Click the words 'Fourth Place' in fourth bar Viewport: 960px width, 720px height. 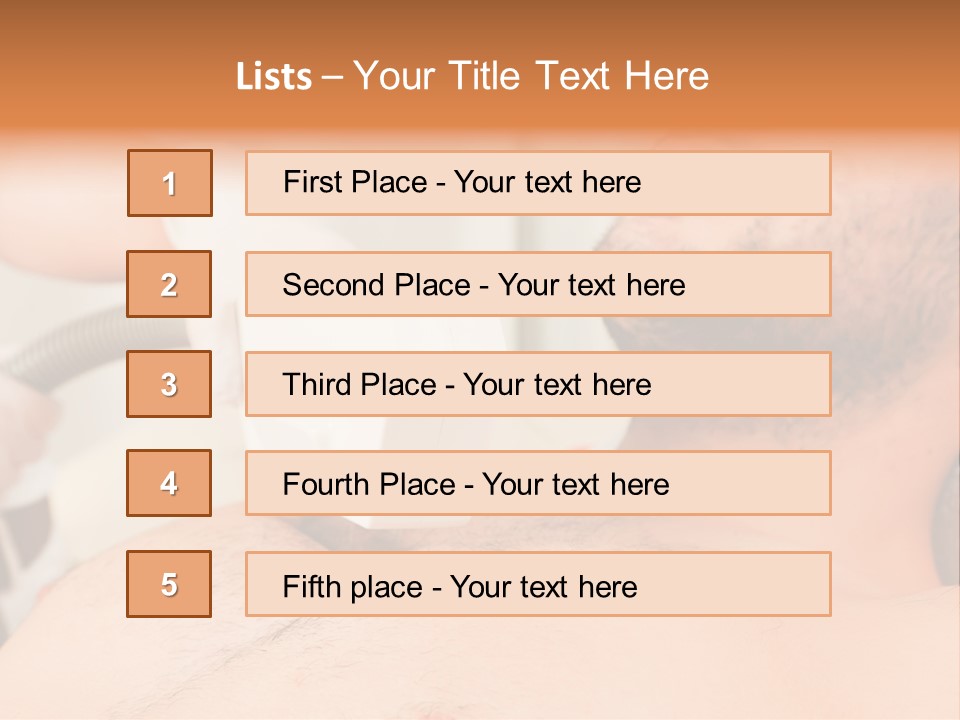pyautogui.click(x=369, y=484)
